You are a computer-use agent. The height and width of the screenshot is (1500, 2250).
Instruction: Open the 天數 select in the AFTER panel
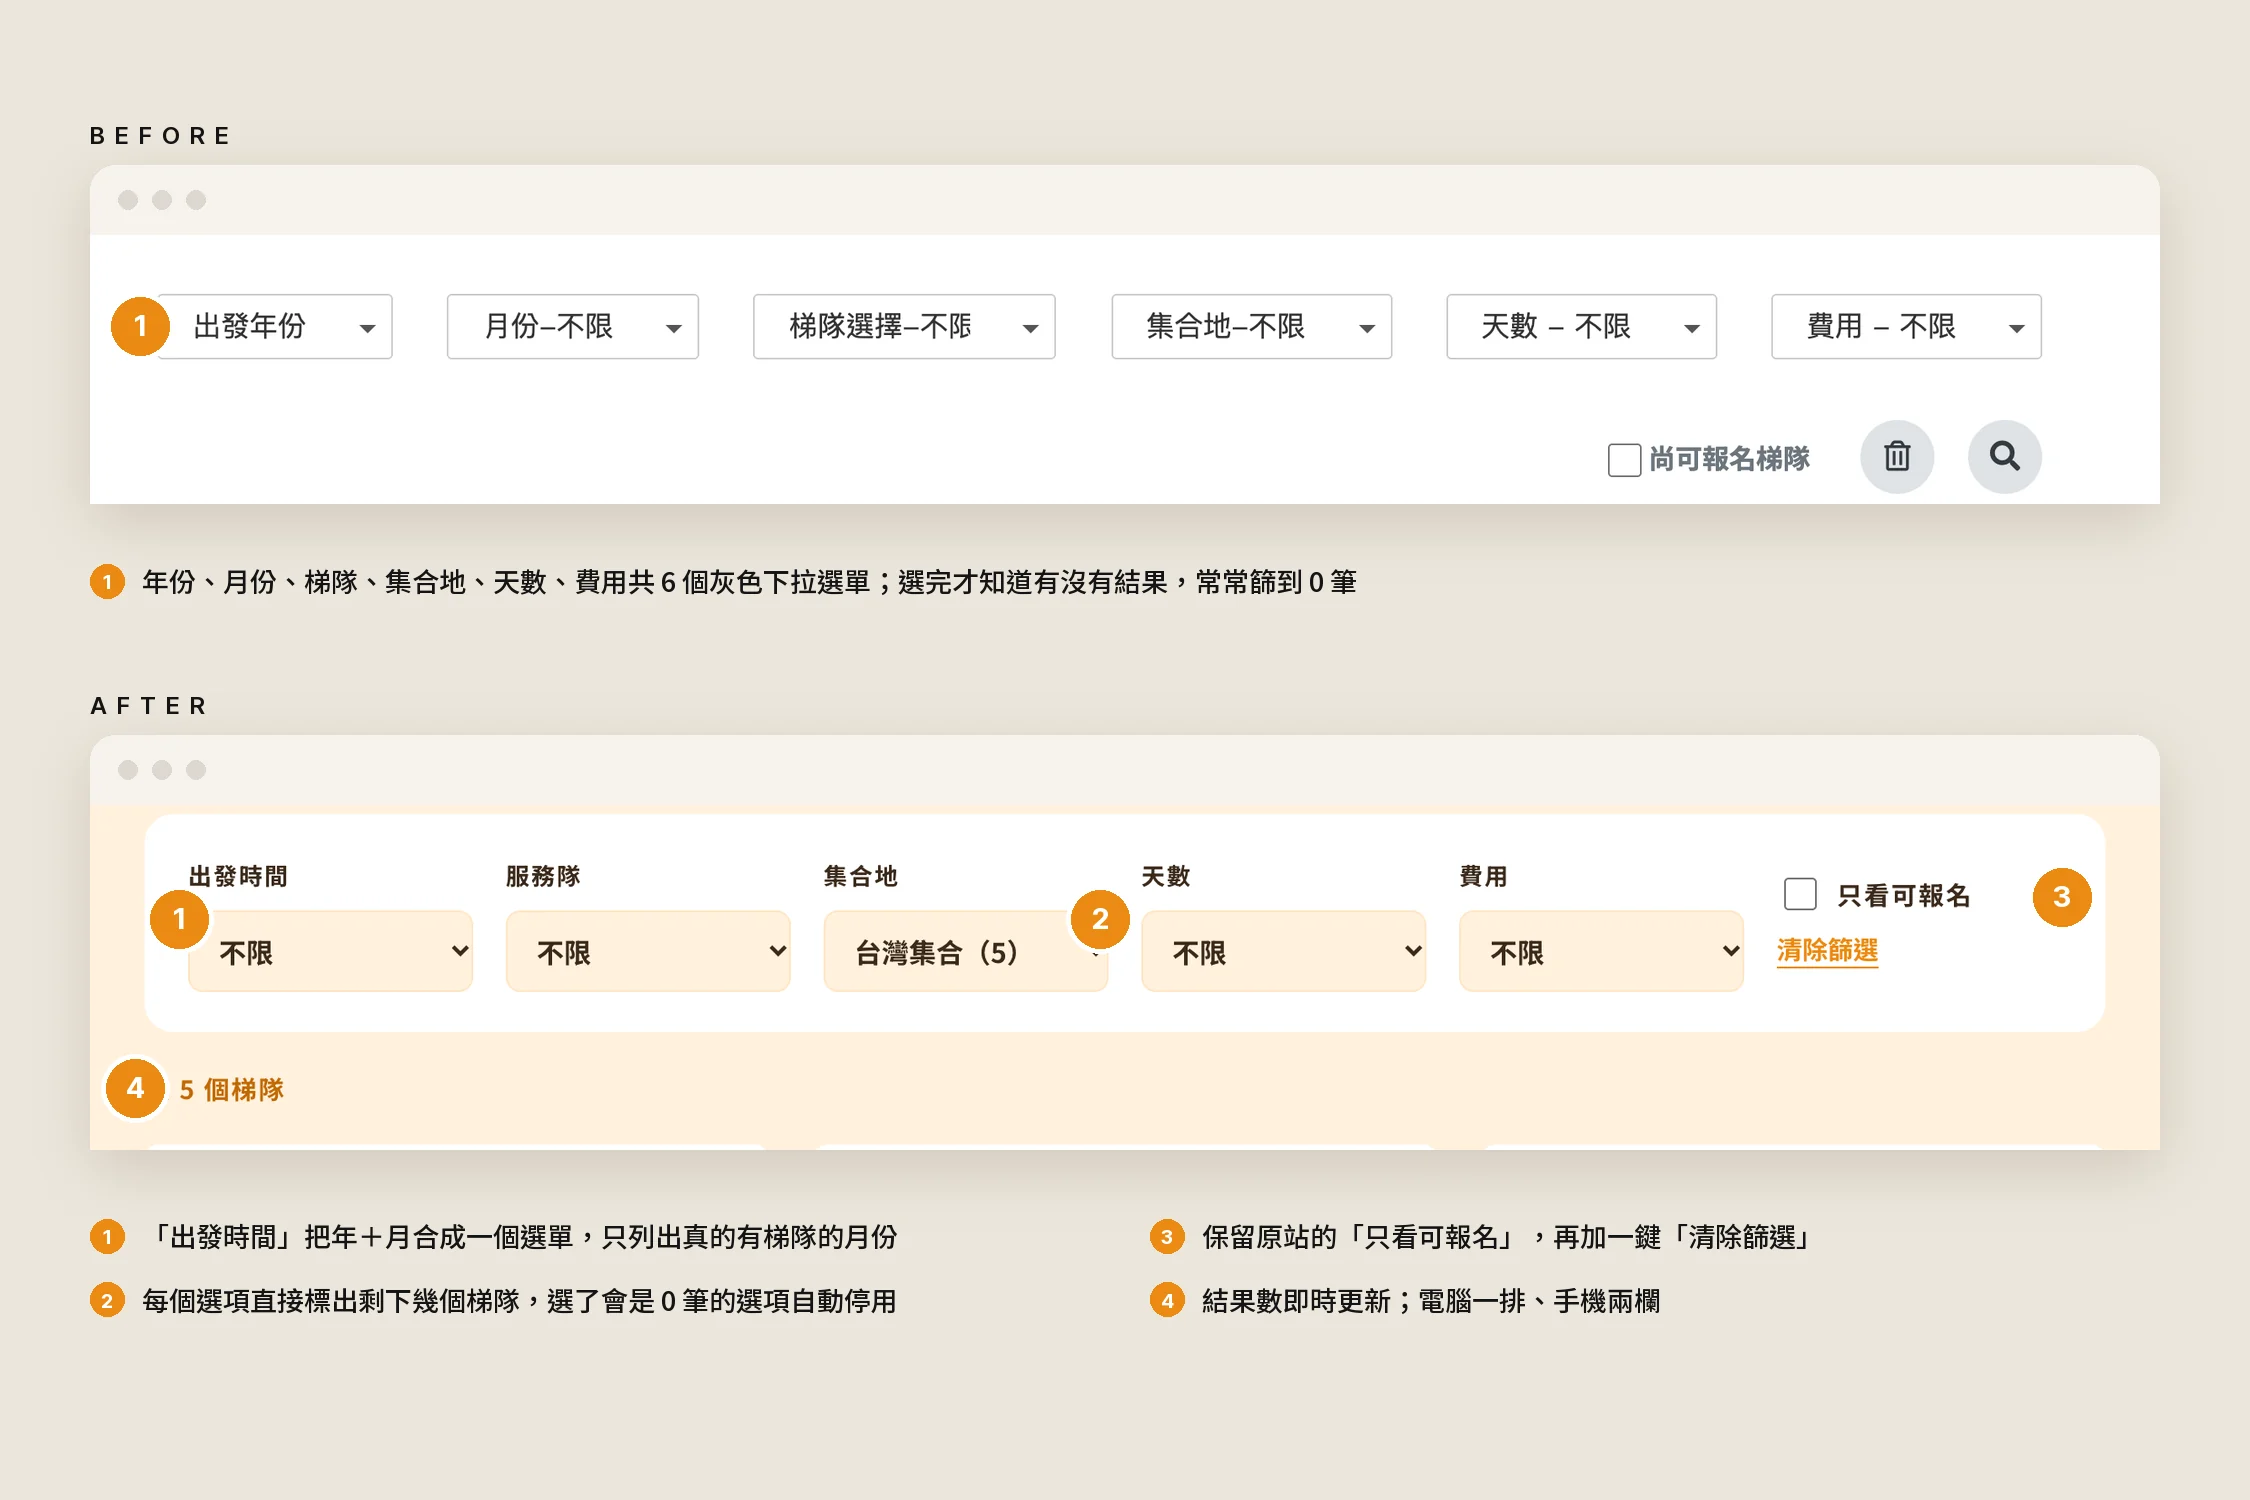coord(1284,951)
